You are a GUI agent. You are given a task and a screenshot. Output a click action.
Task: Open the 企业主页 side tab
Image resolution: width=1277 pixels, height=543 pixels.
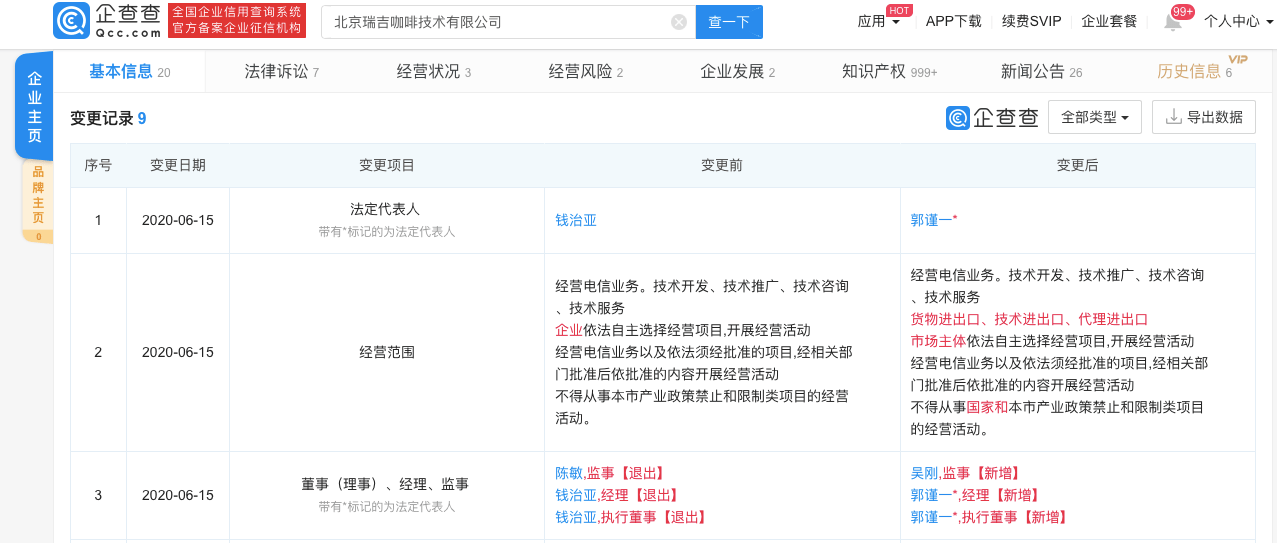click(x=34, y=107)
